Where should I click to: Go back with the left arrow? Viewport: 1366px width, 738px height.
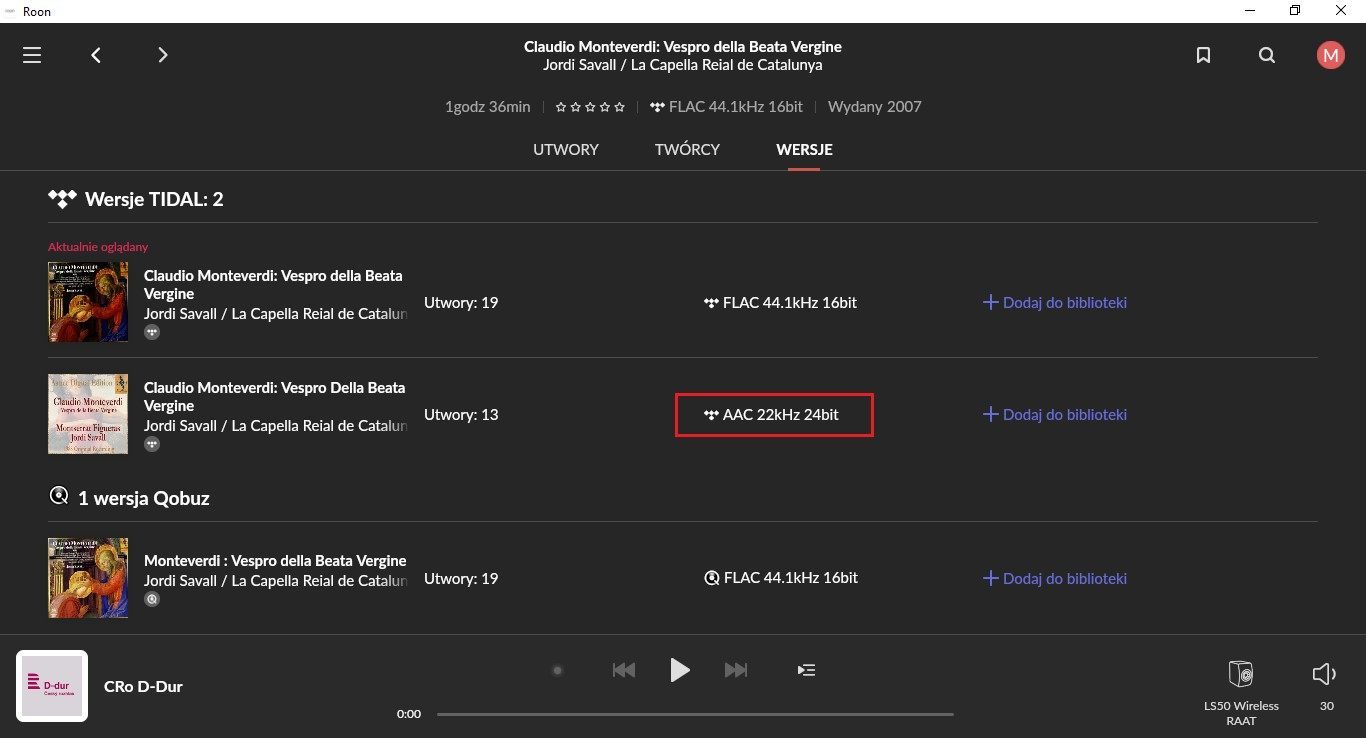coord(96,55)
